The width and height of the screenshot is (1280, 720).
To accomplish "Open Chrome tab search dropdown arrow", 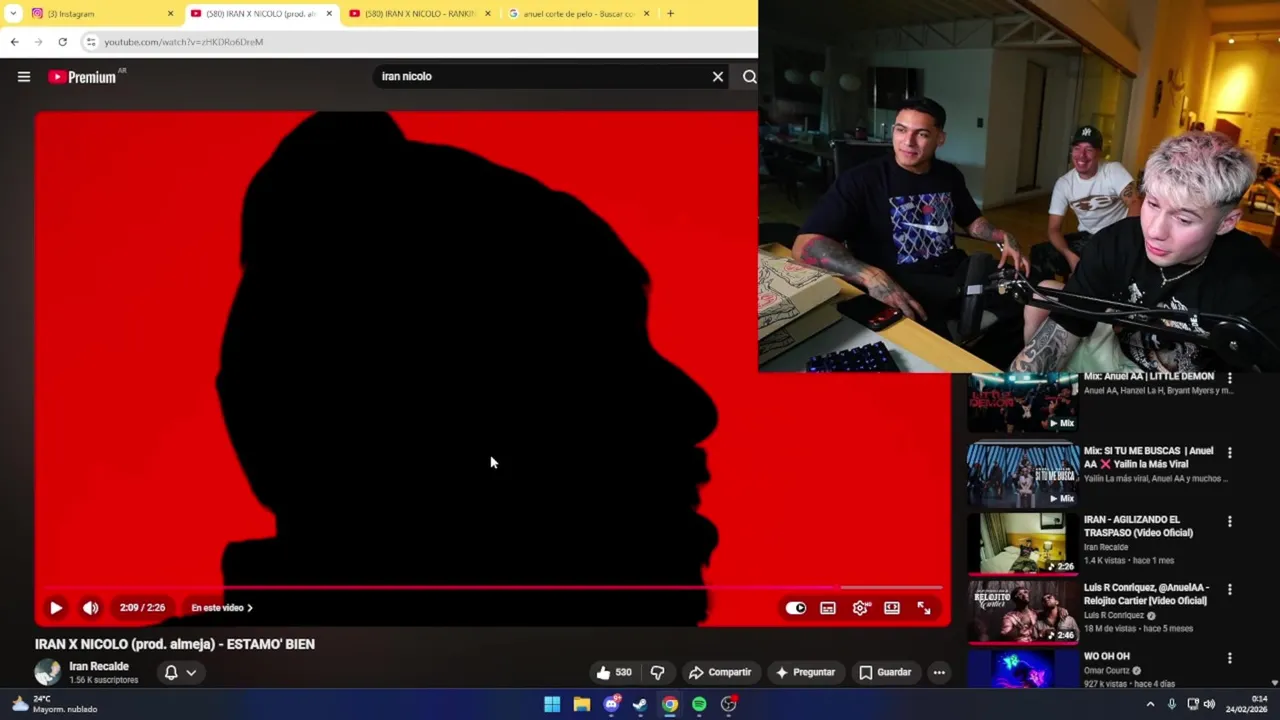I will pyautogui.click(x=13, y=14).
